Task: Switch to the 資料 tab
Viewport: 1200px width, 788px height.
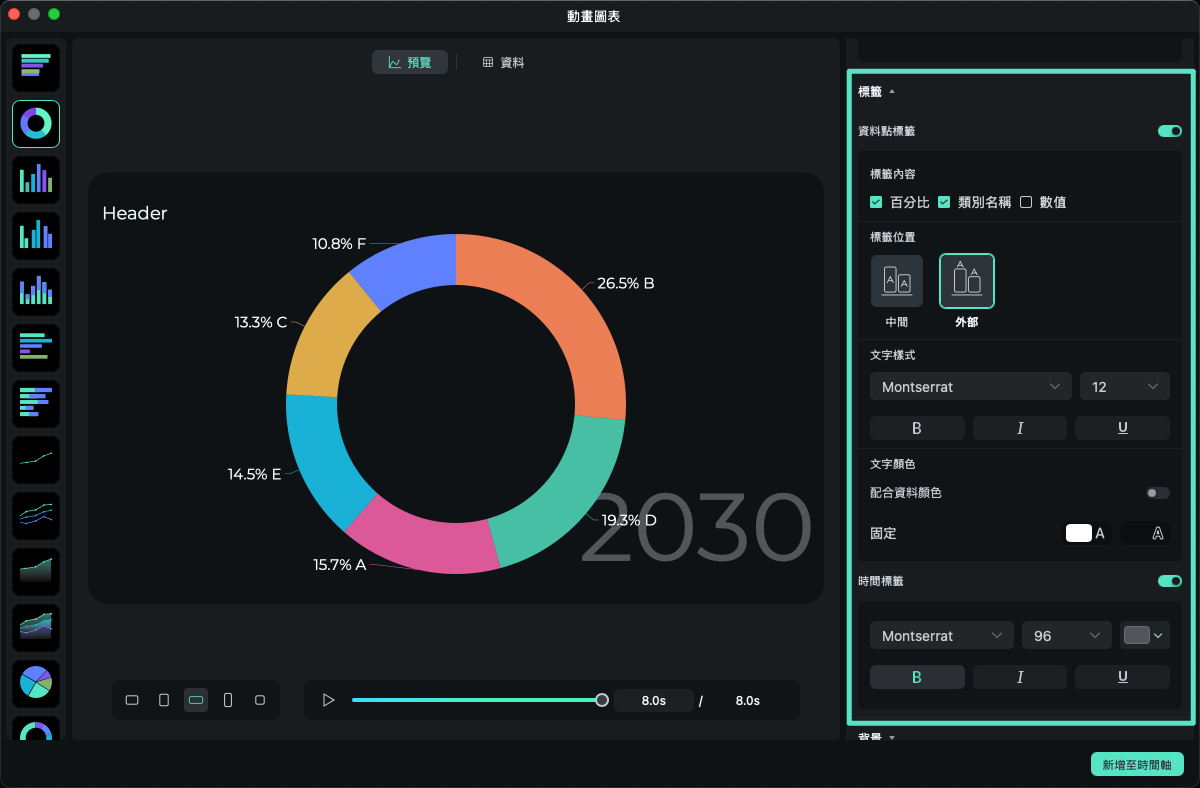Action: pos(503,62)
